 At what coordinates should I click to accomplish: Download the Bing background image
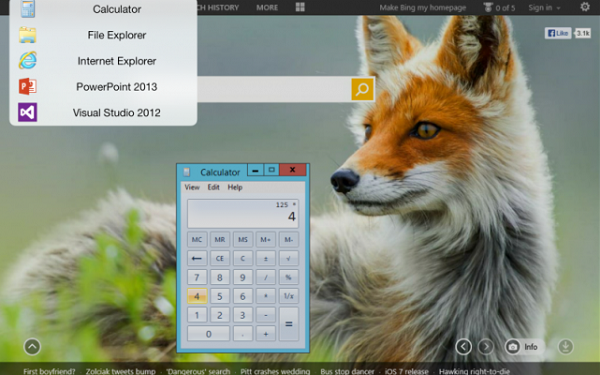[566, 347]
